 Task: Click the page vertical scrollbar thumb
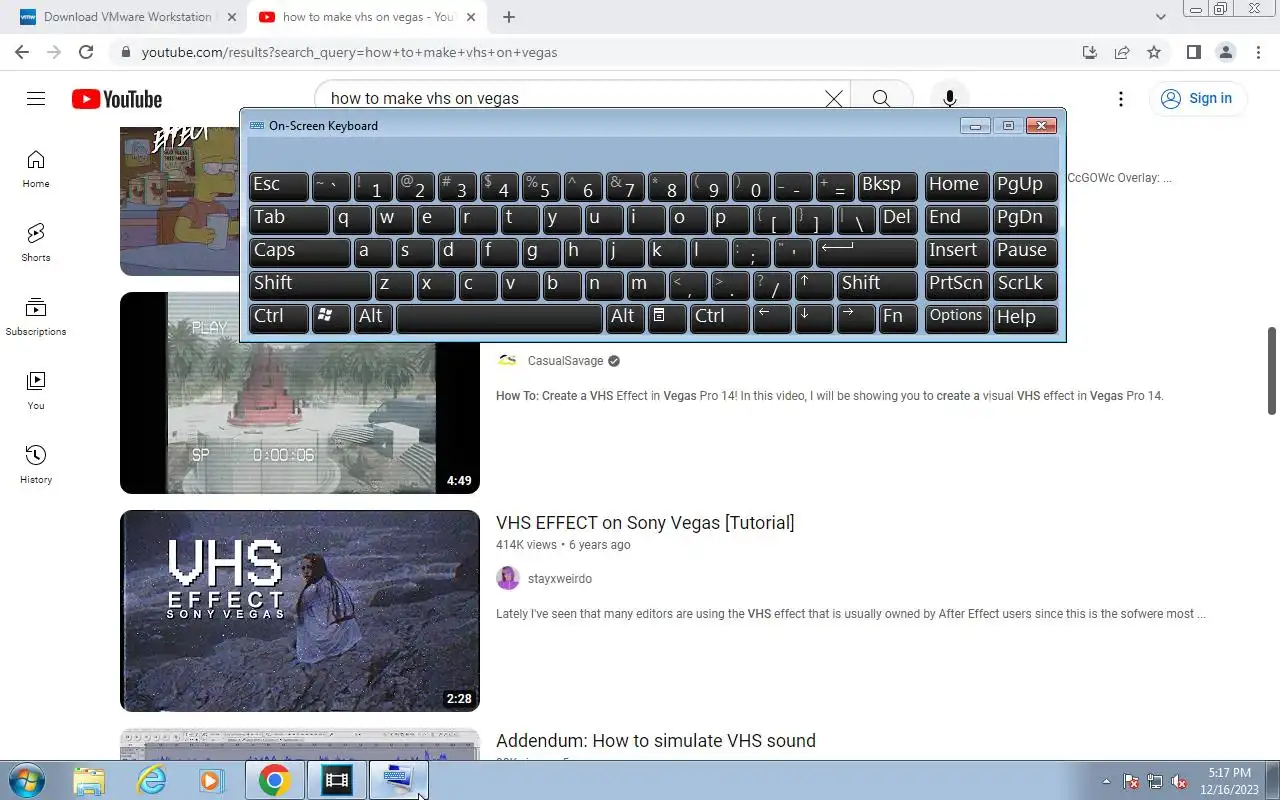[x=1272, y=370]
